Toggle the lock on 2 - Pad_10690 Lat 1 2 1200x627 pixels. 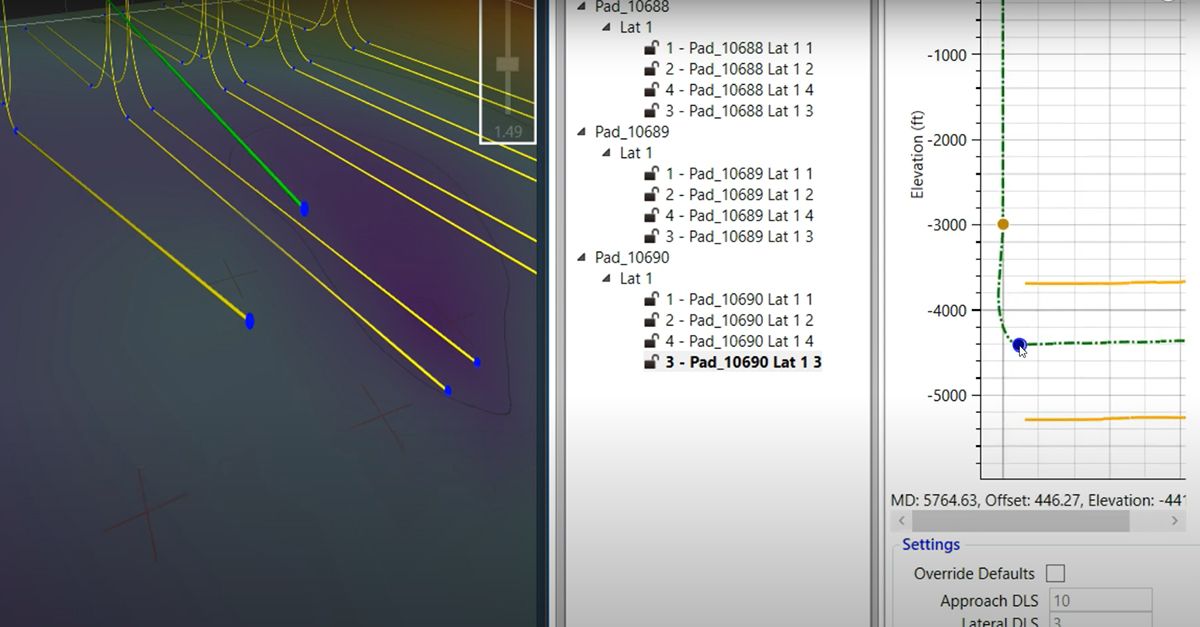click(649, 320)
